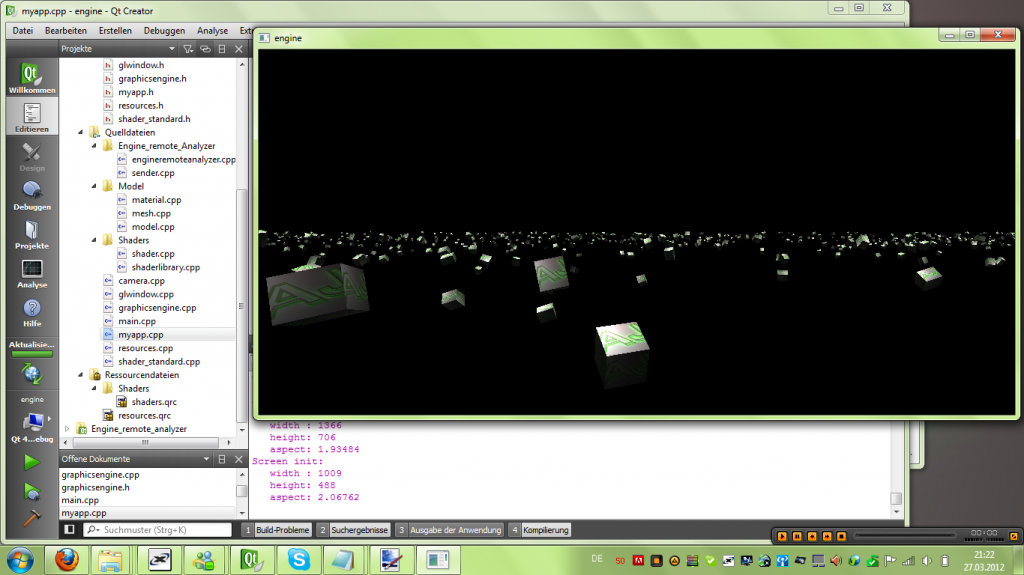Open the Willkommen (Welcome) mode
The image size is (1024, 575).
(31, 77)
